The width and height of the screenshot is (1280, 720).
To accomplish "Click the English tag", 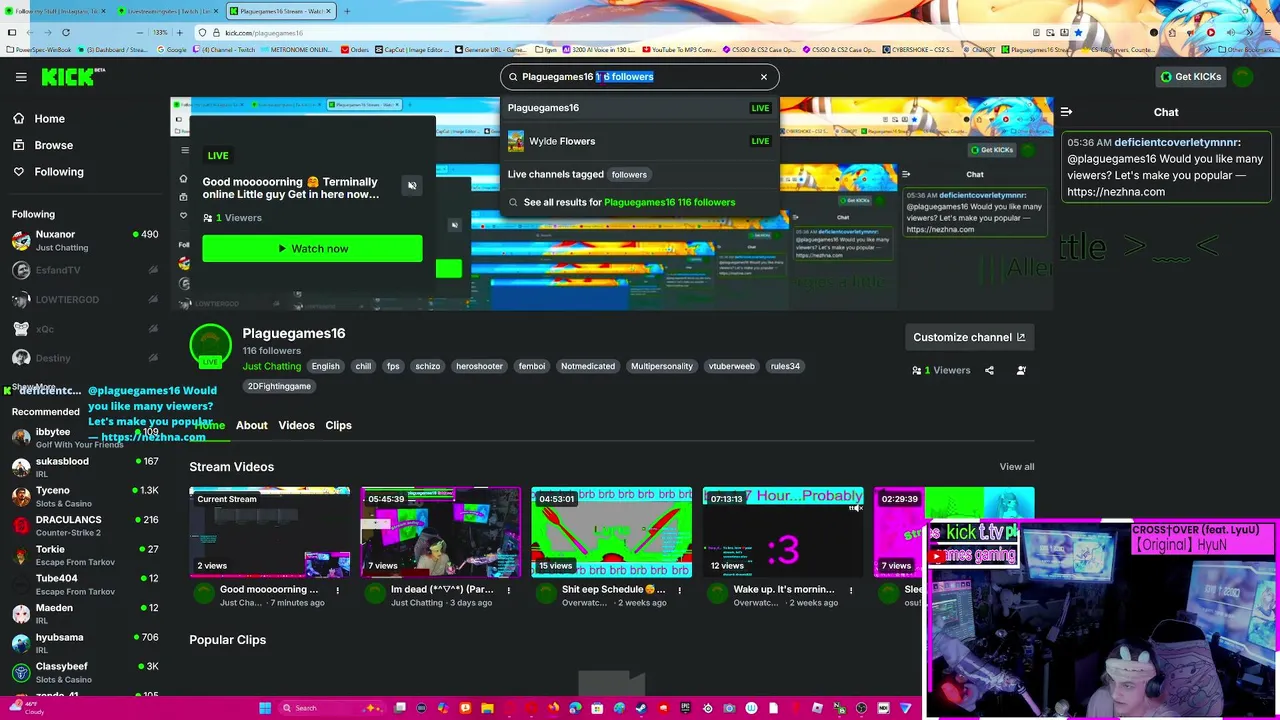I will click(325, 366).
